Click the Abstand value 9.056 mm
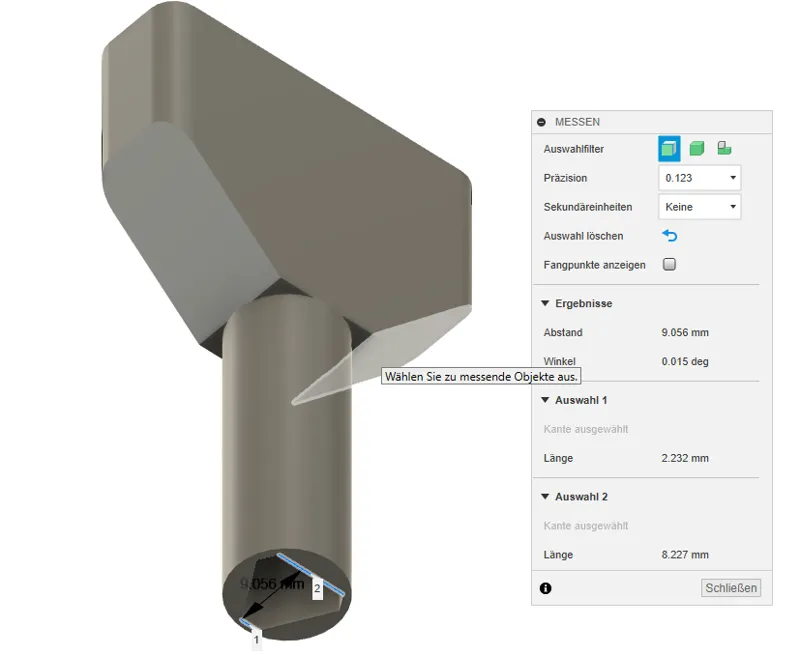 pyautogui.click(x=685, y=333)
